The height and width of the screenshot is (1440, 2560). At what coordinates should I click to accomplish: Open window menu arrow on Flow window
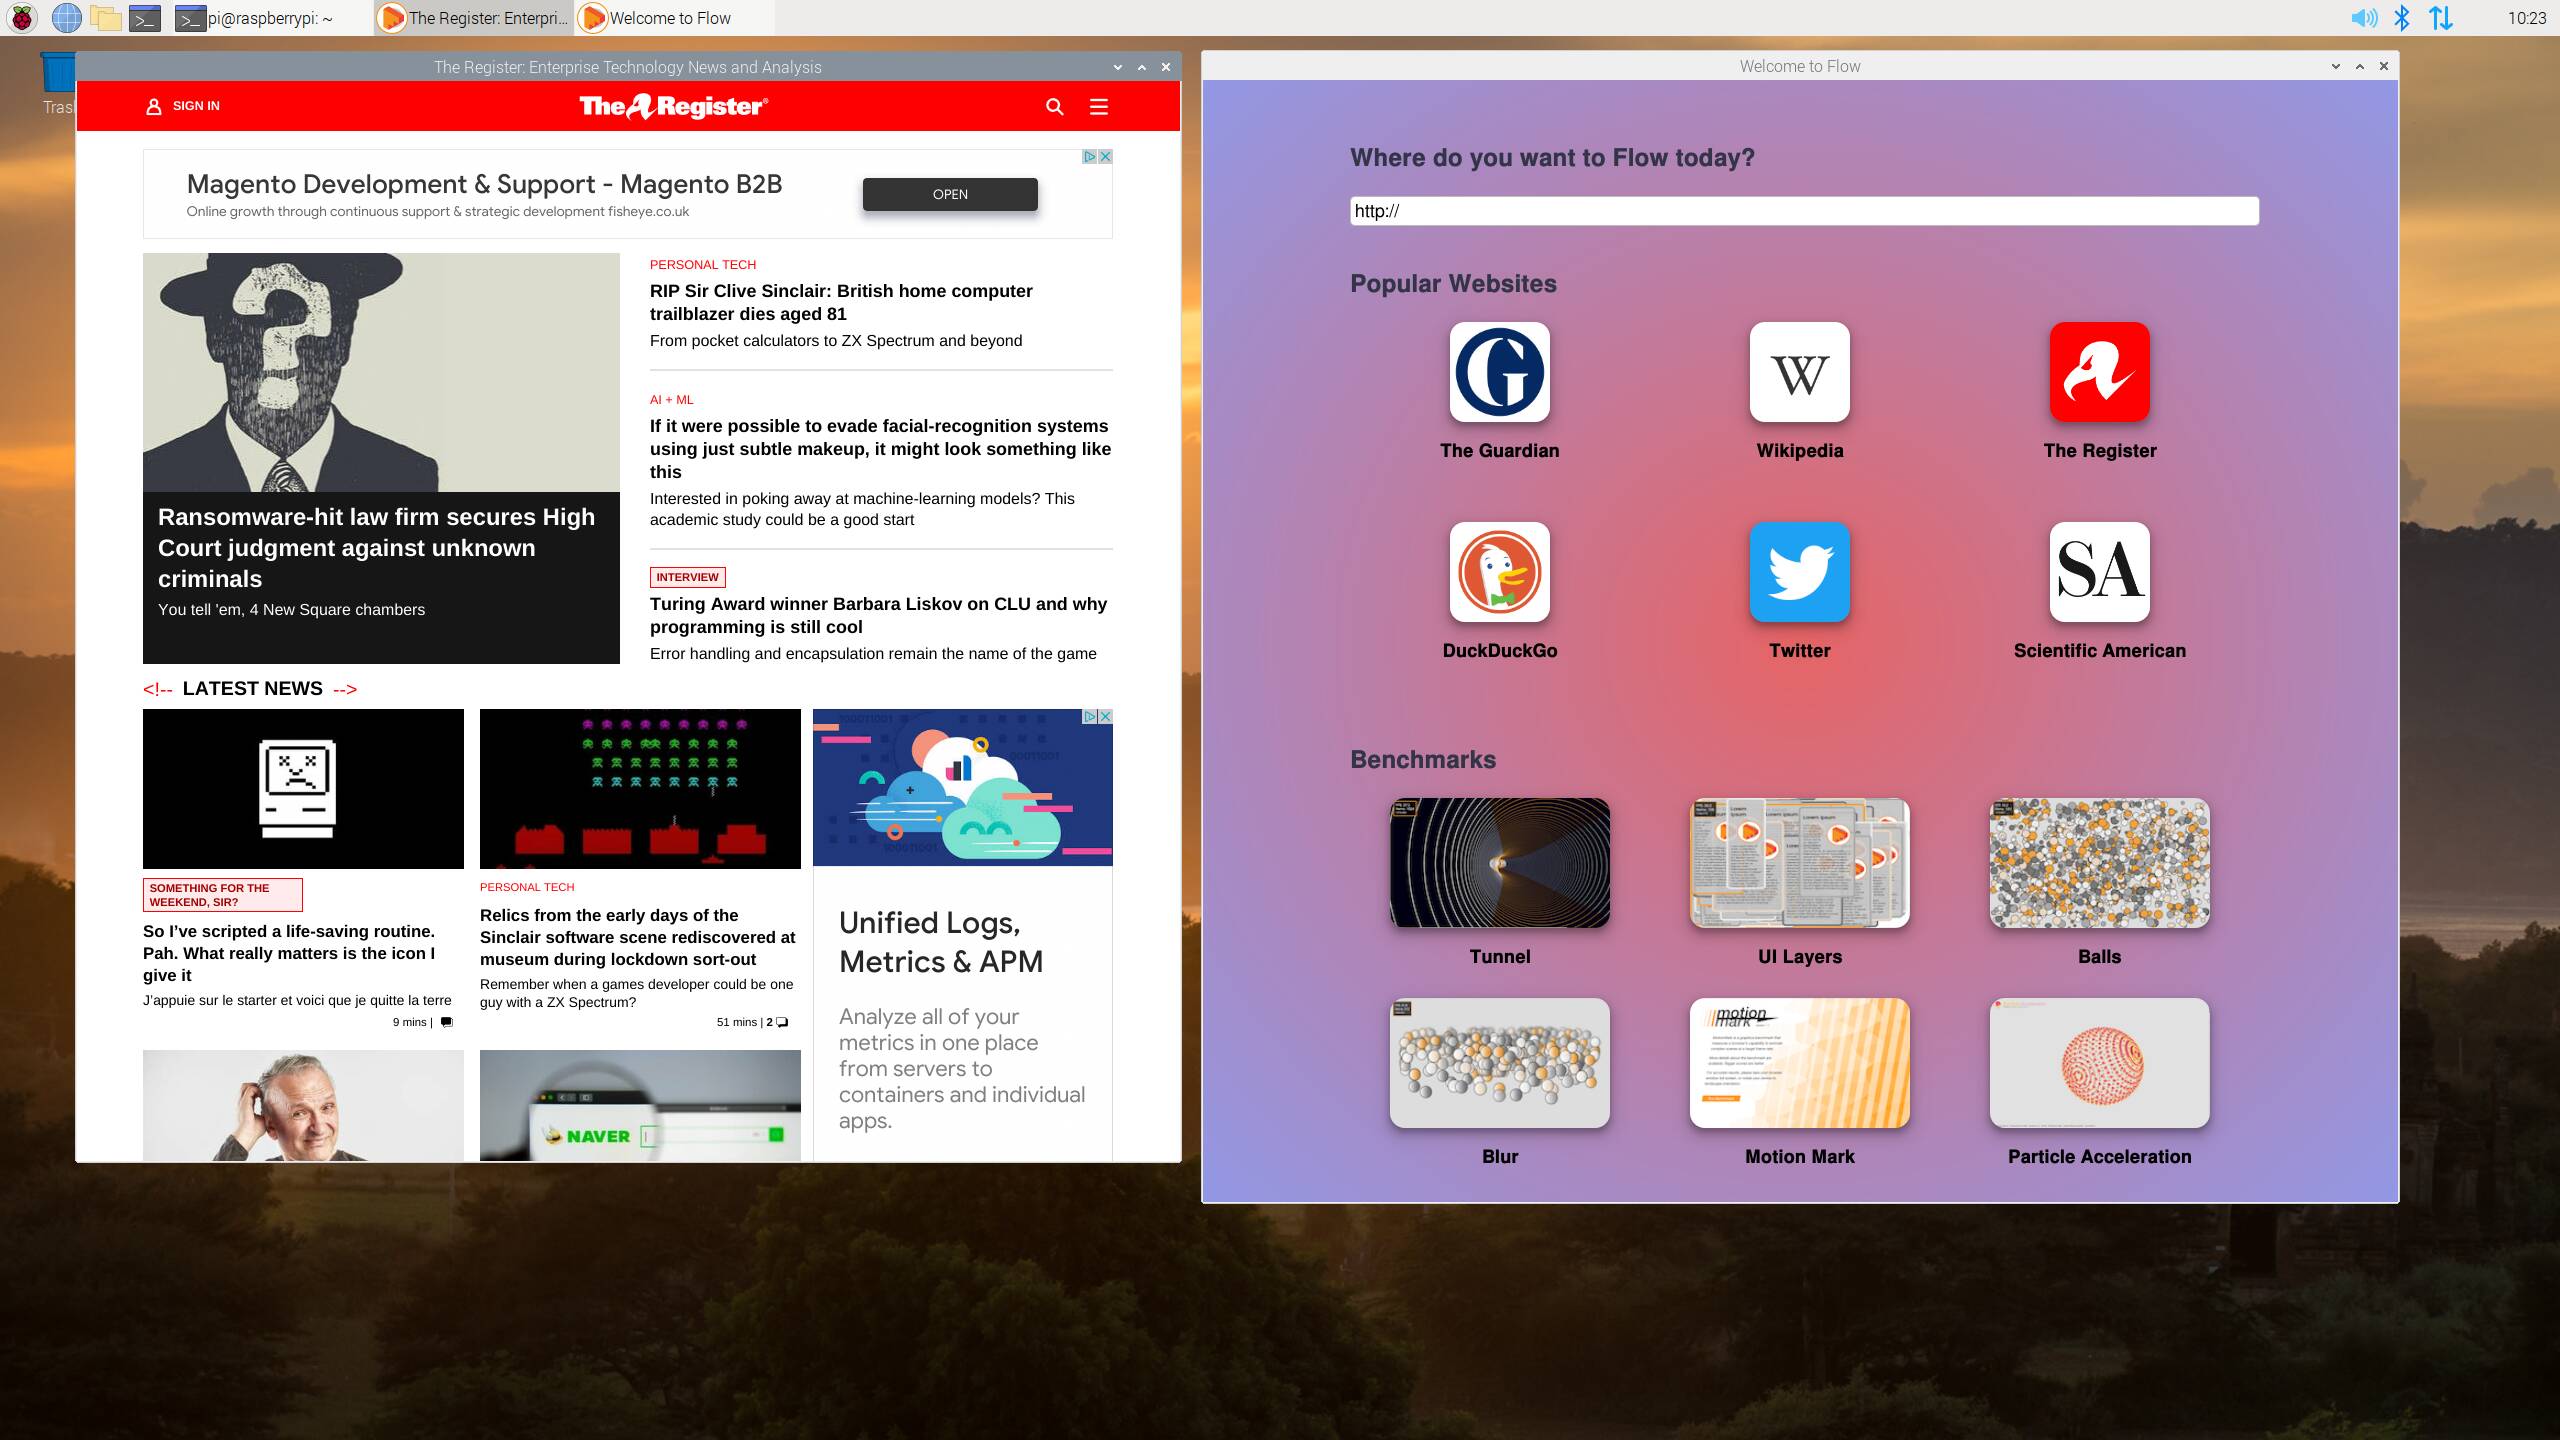pos(2335,66)
